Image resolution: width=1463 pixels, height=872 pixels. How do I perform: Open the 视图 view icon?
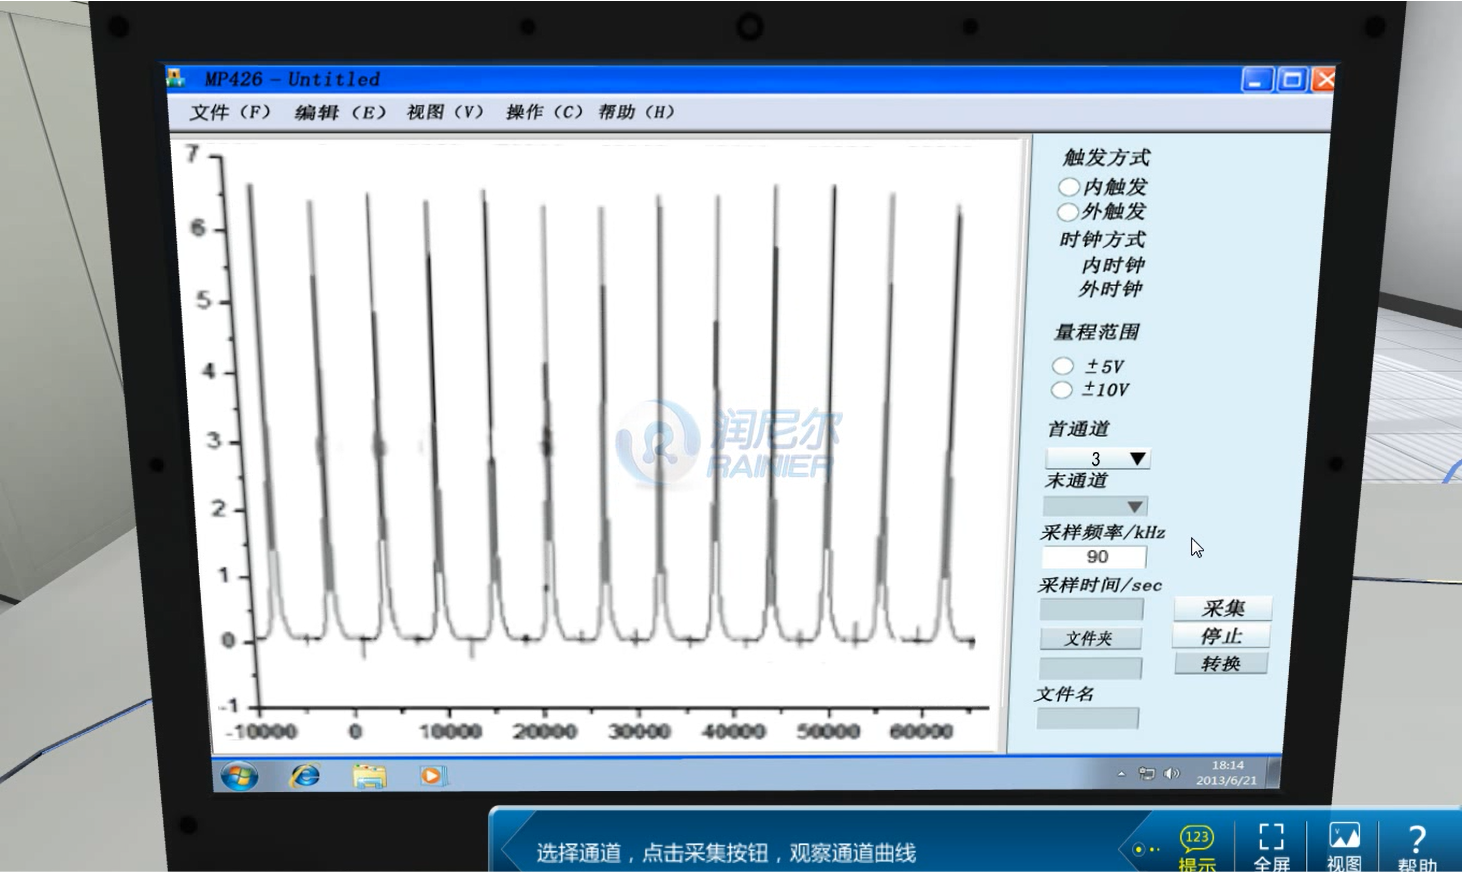pos(1343,843)
